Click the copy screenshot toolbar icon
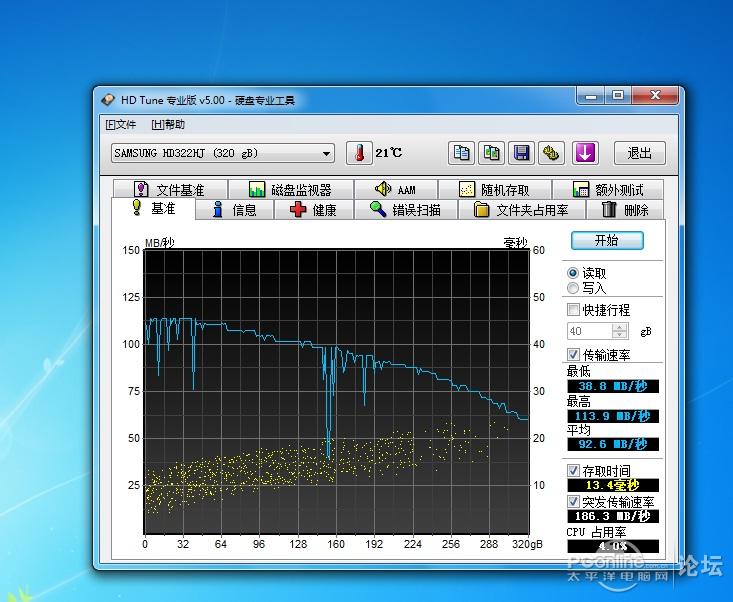 click(491, 153)
